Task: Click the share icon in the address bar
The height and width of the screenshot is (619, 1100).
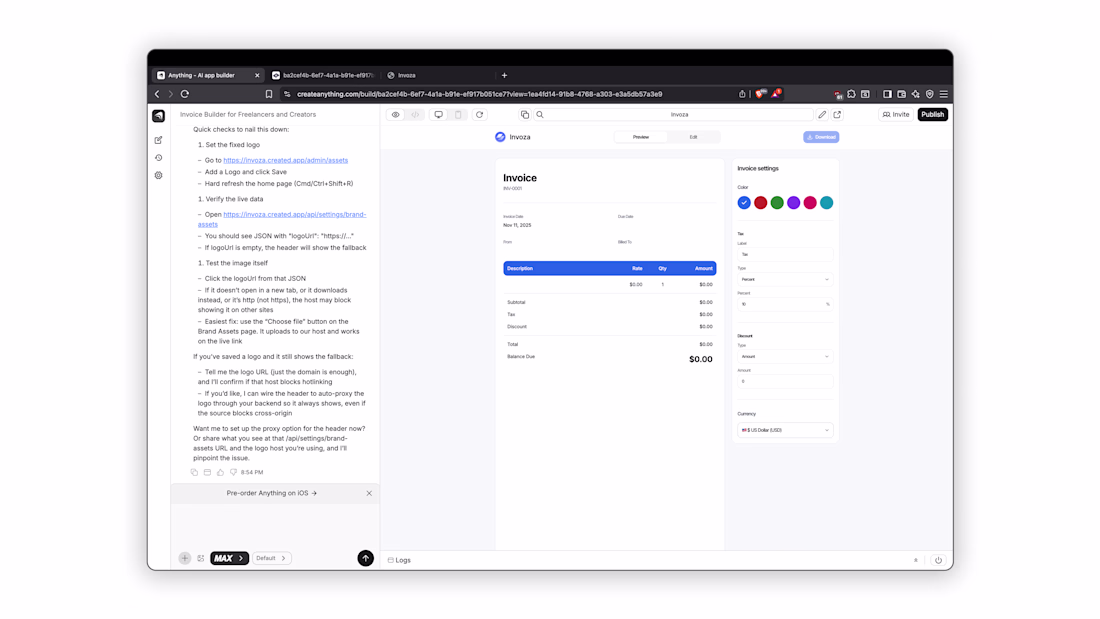Action: [742, 94]
